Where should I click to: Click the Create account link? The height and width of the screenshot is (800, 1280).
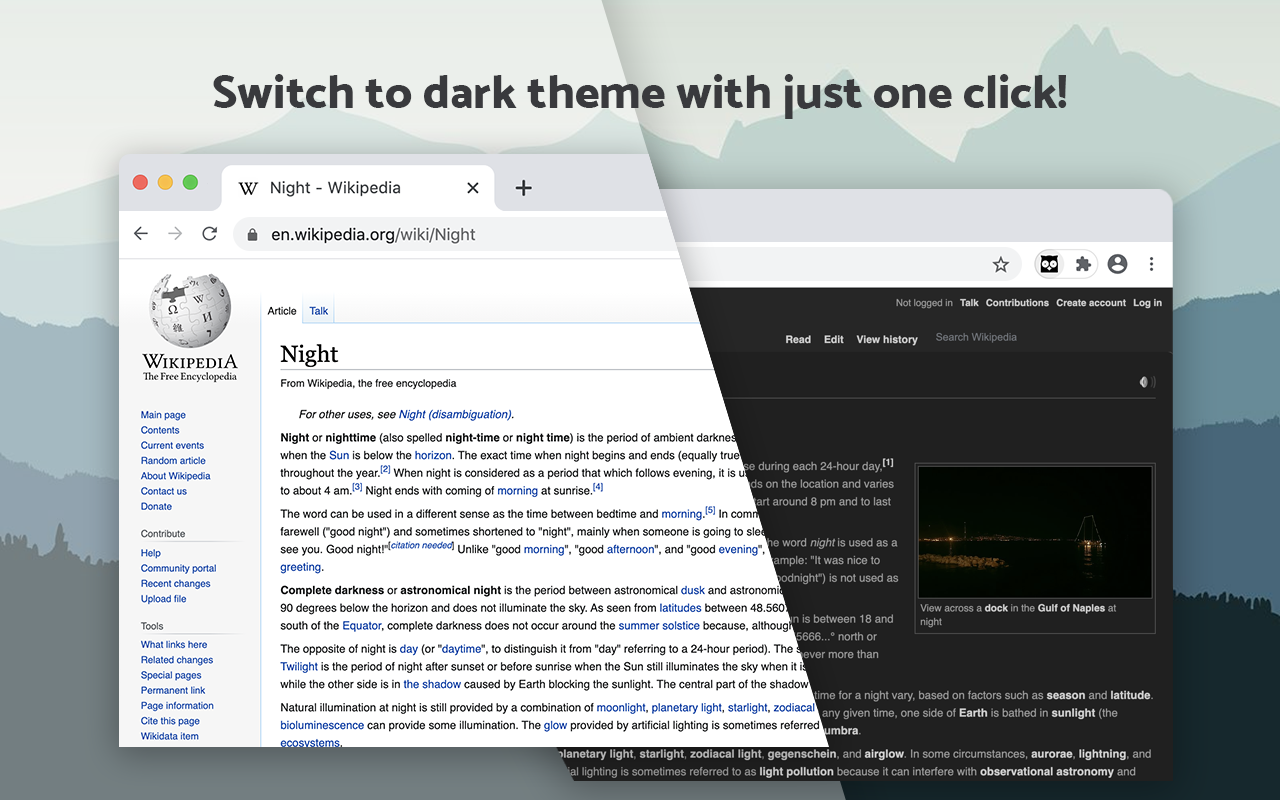tap(1091, 303)
